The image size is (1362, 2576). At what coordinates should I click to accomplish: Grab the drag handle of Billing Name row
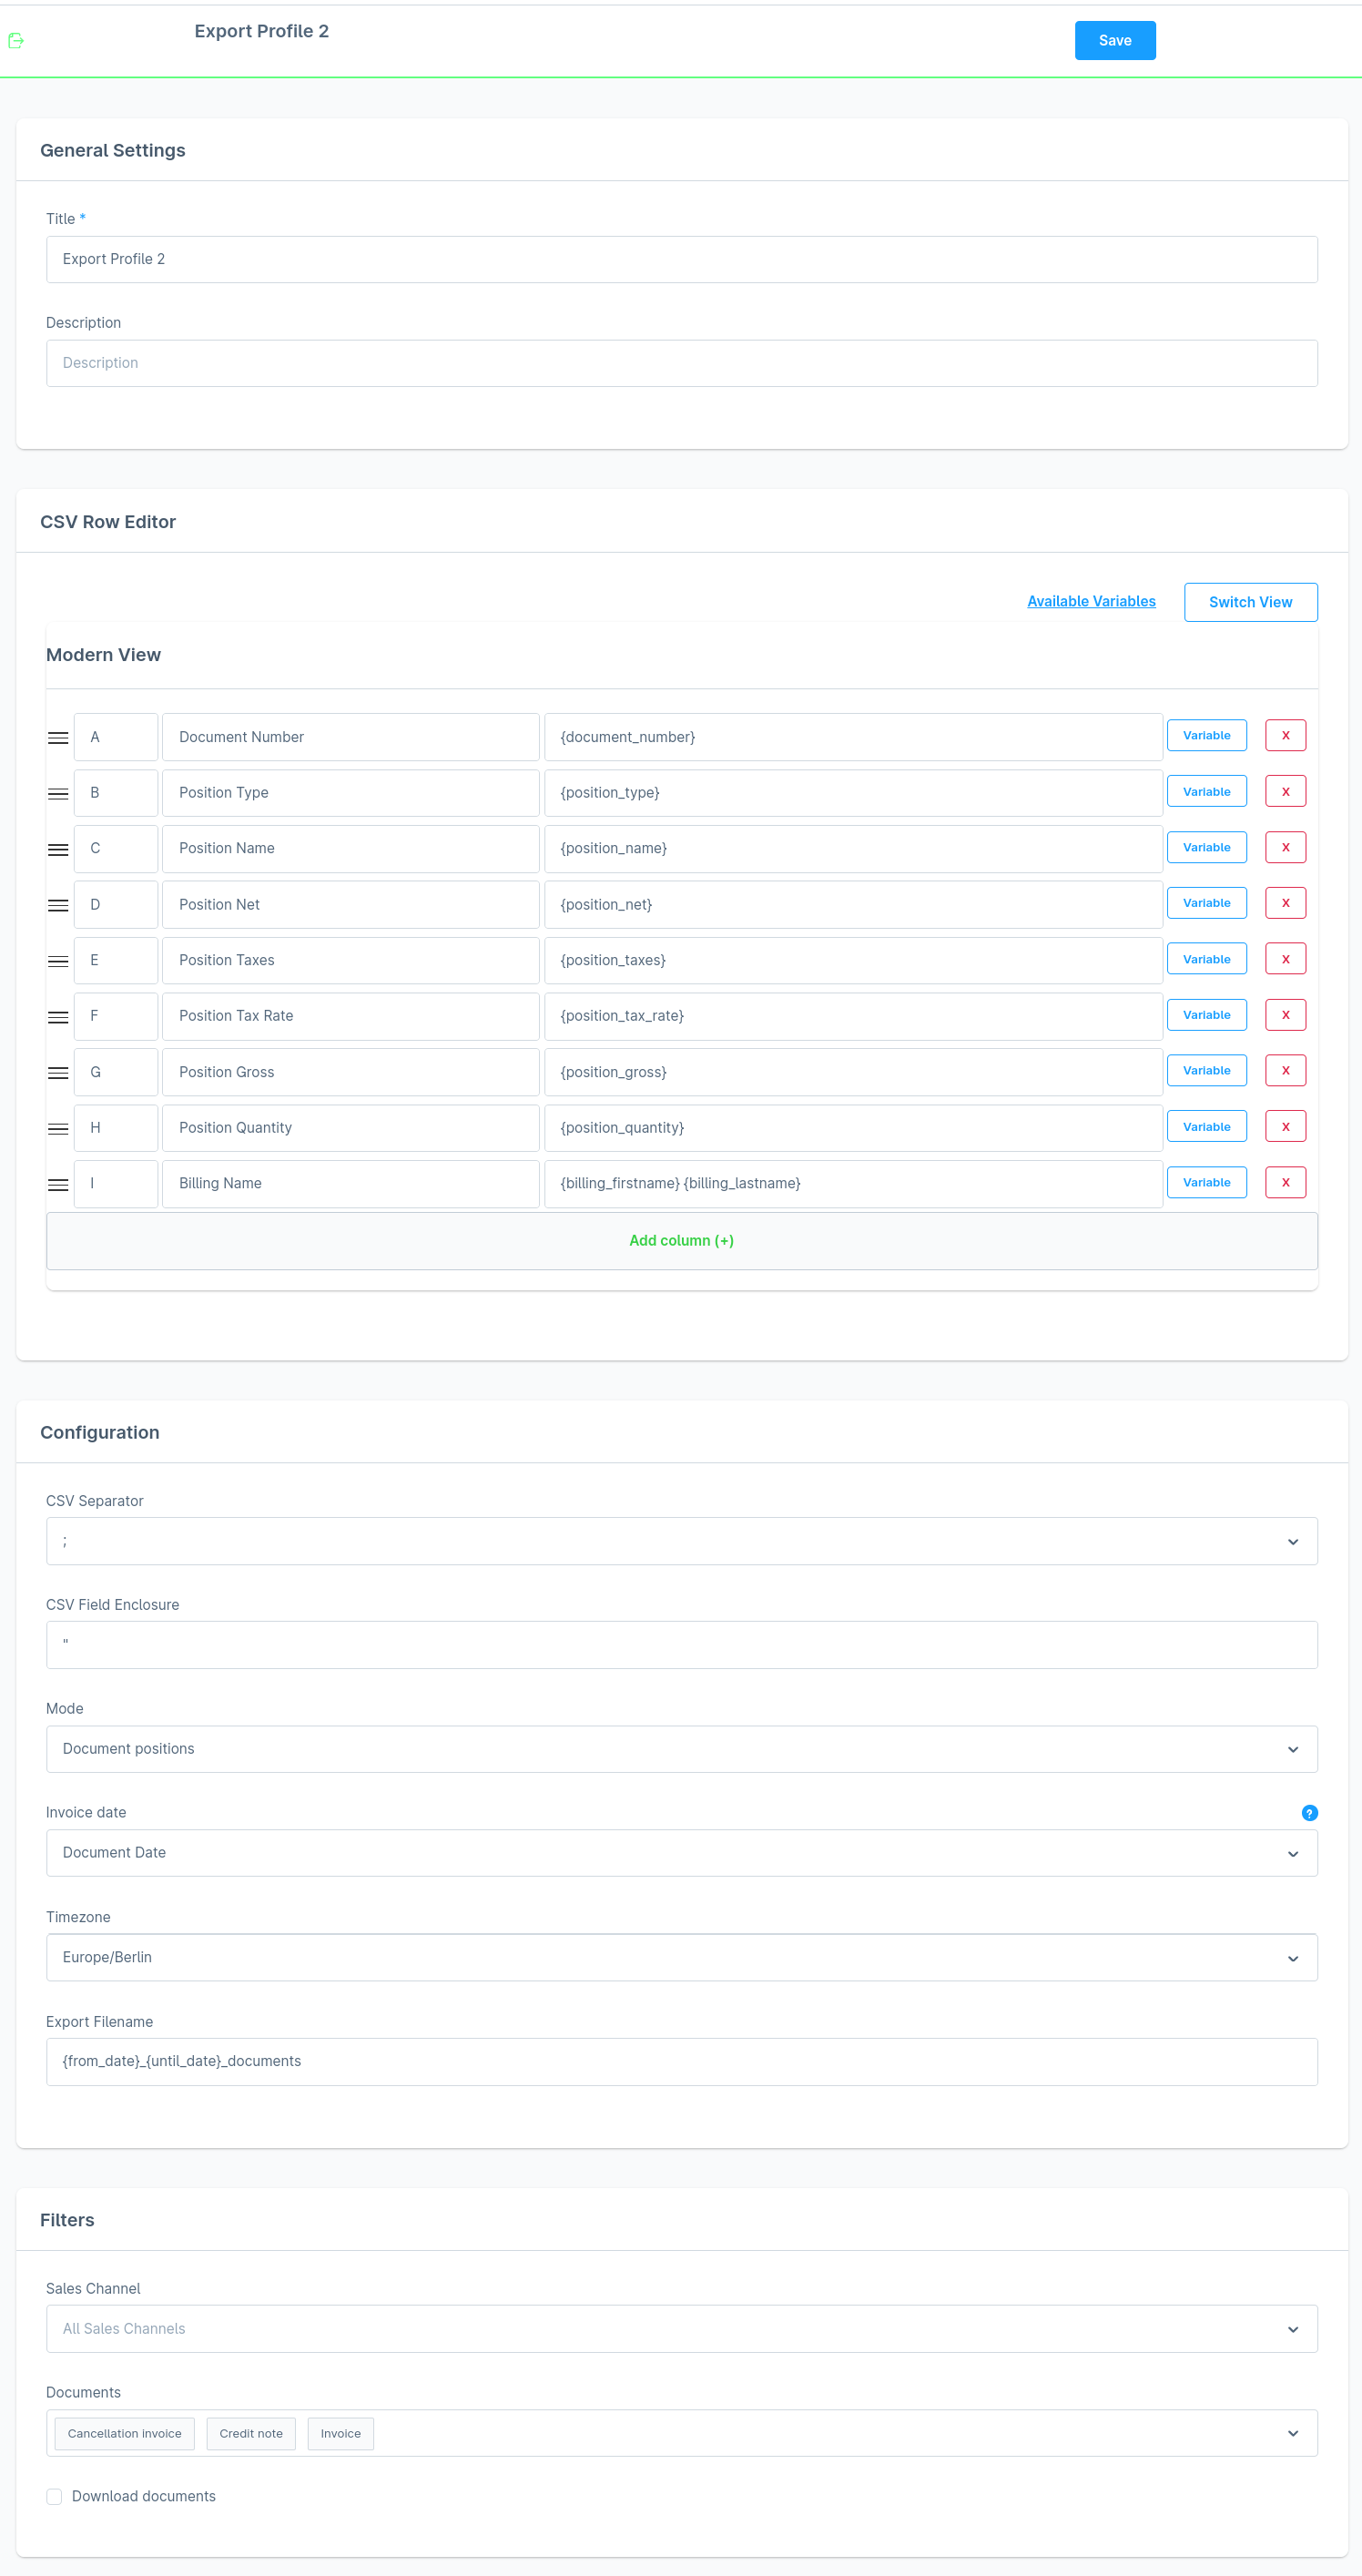point(58,1185)
